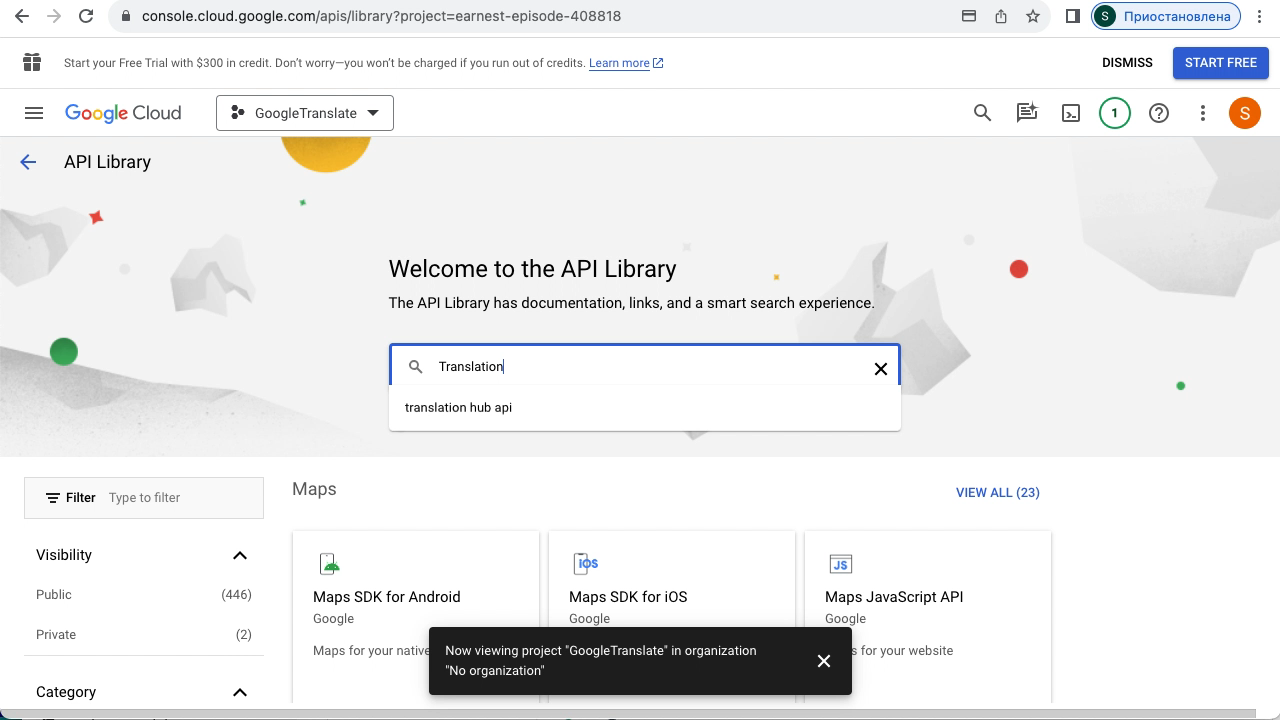Open the help question mark menu

point(1158,113)
